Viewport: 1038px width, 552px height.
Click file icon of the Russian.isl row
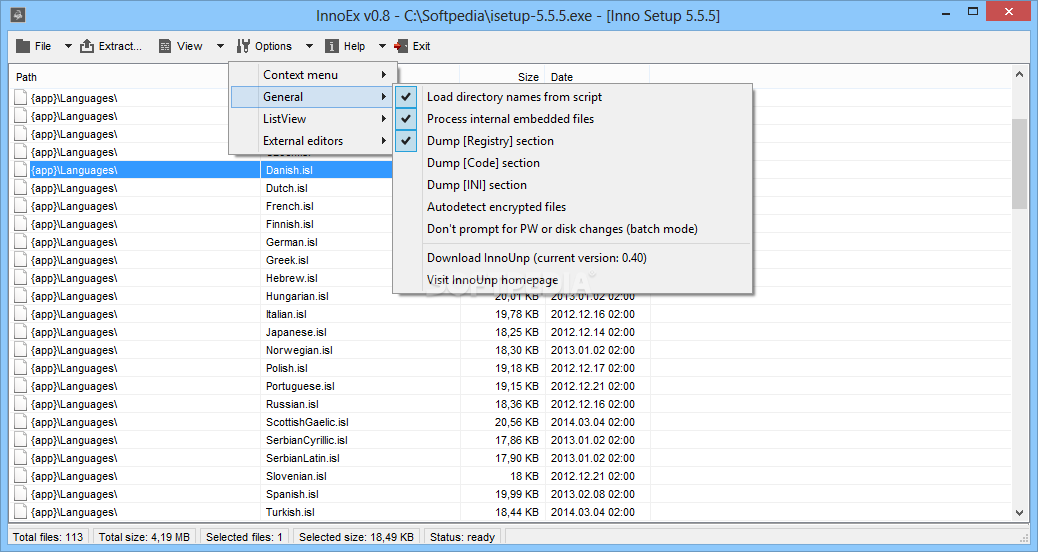tap(21, 404)
